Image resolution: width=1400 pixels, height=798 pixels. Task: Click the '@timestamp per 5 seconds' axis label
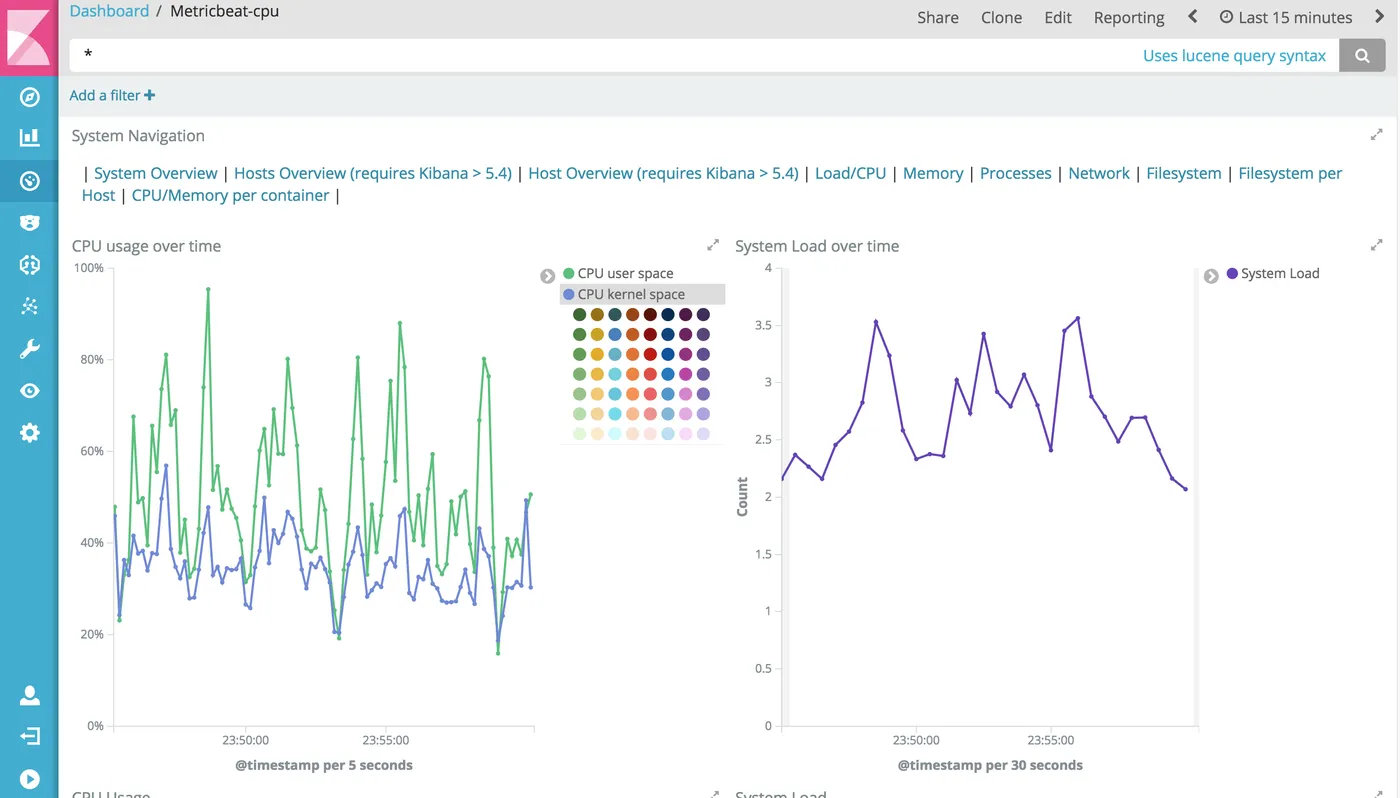coord(324,765)
